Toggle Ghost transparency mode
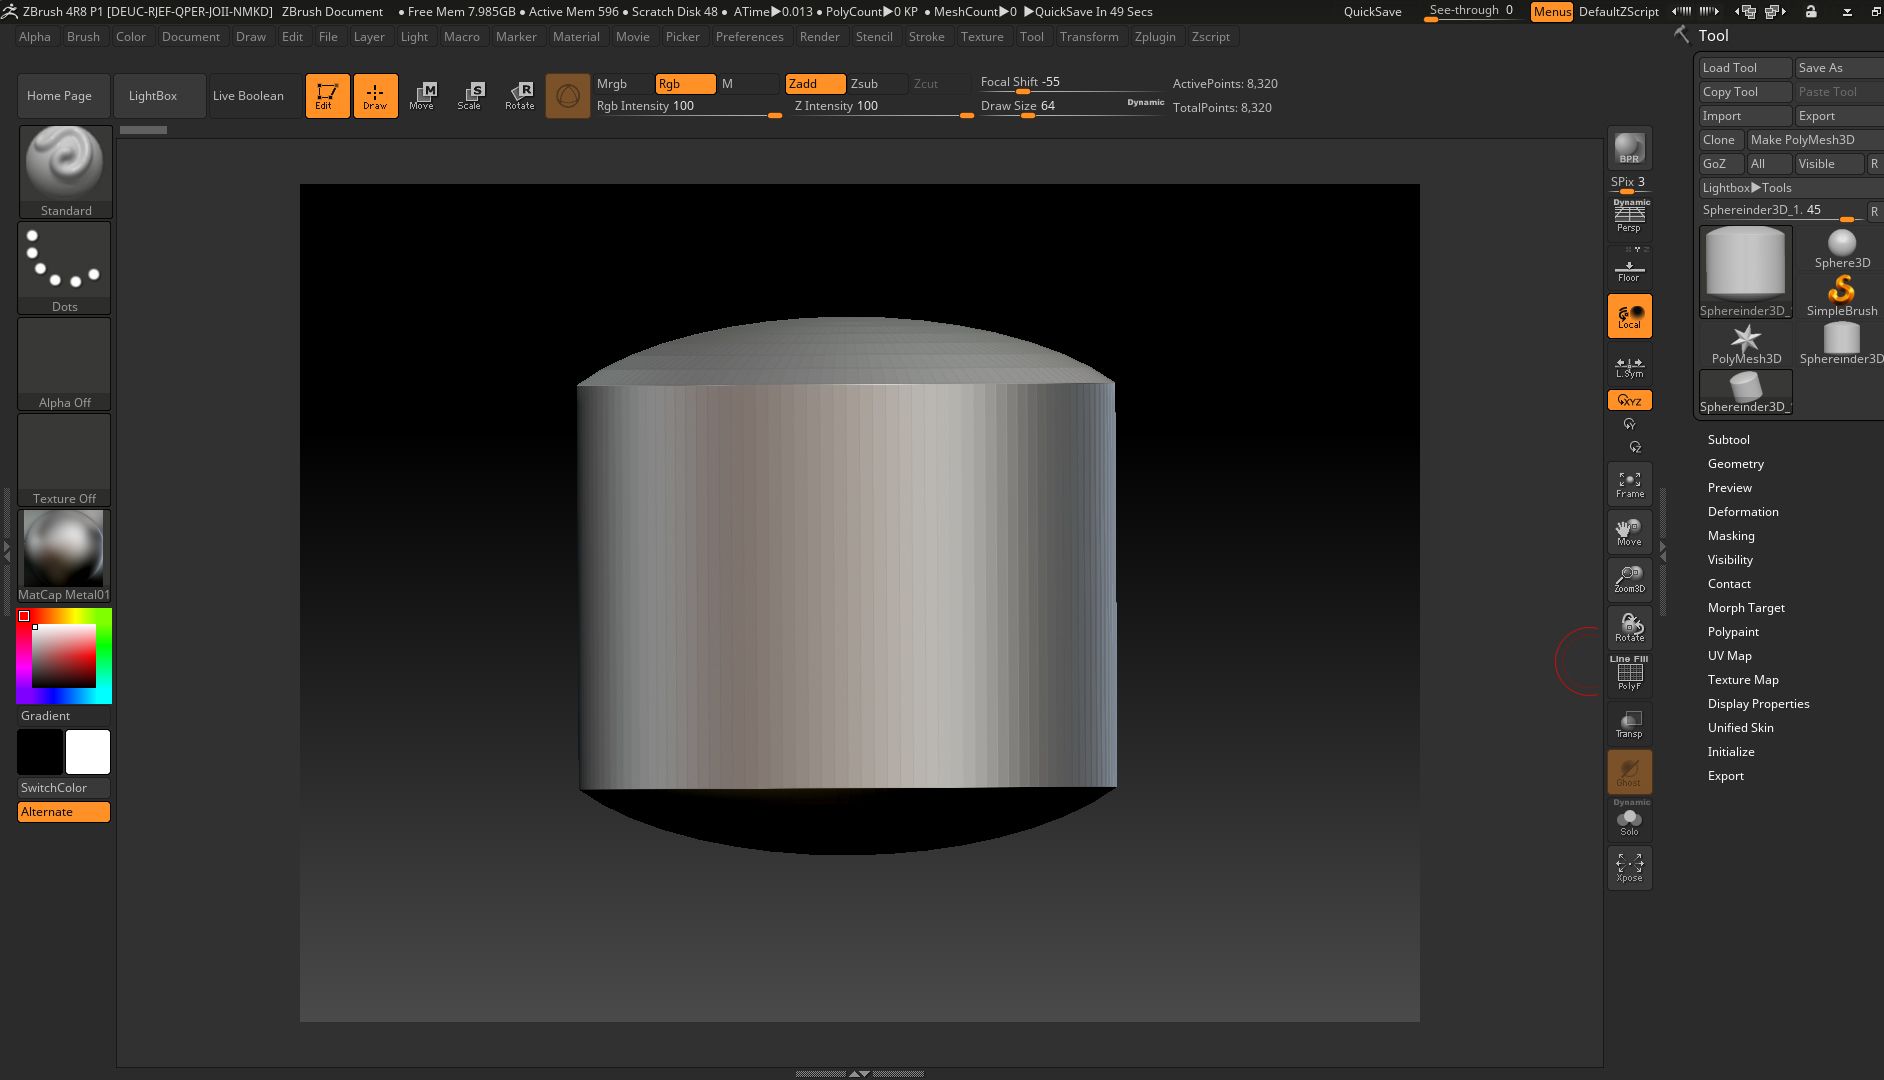Viewport: 1884px width, 1080px height. (x=1629, y=772)
